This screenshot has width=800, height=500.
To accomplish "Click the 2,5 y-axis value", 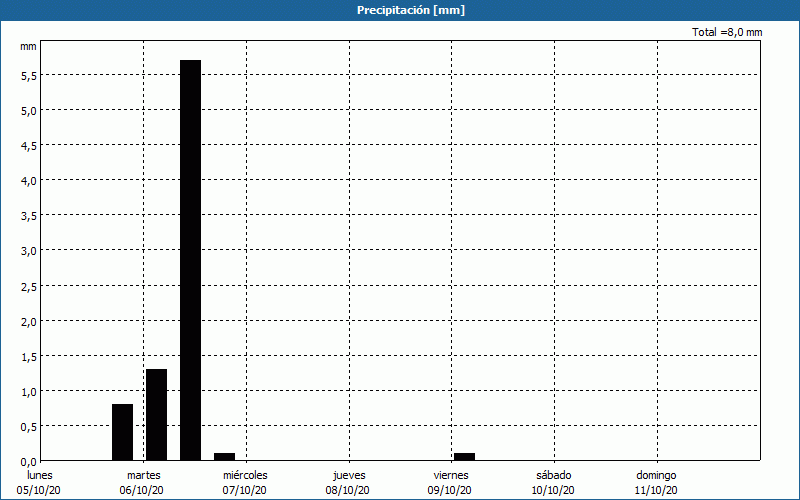I will point(29,286).
